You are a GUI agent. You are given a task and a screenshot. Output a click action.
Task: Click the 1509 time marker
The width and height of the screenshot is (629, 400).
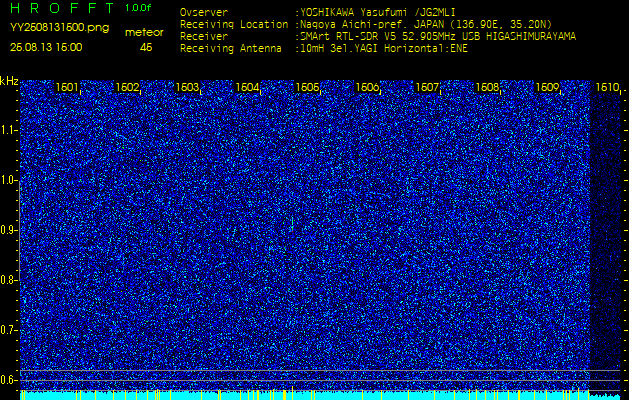pyautogui.click(x=548, y=87)
